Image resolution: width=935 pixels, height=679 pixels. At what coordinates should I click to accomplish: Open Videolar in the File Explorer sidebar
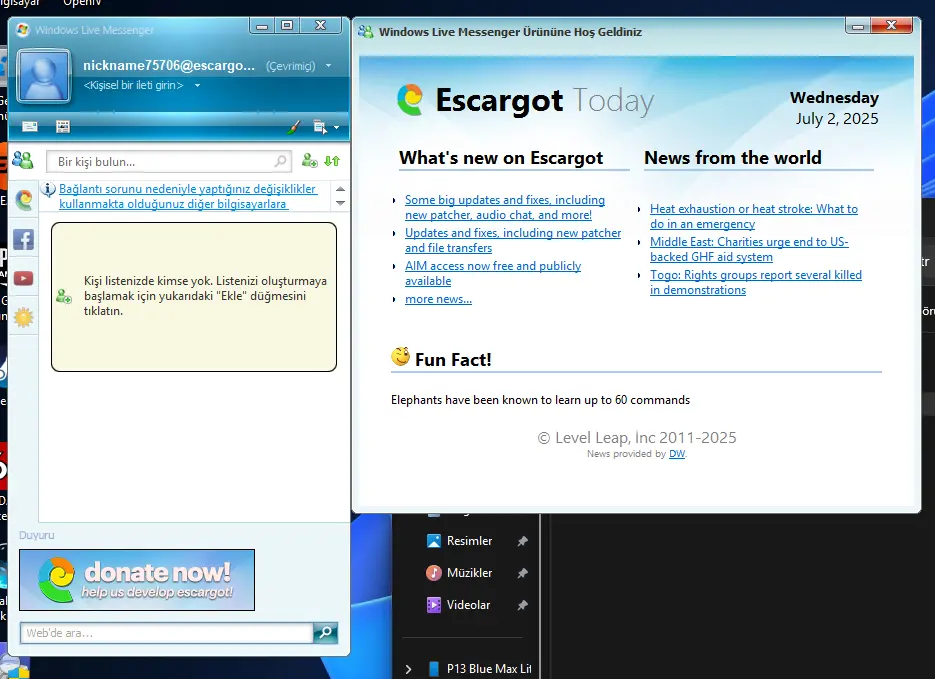(468, 605)
